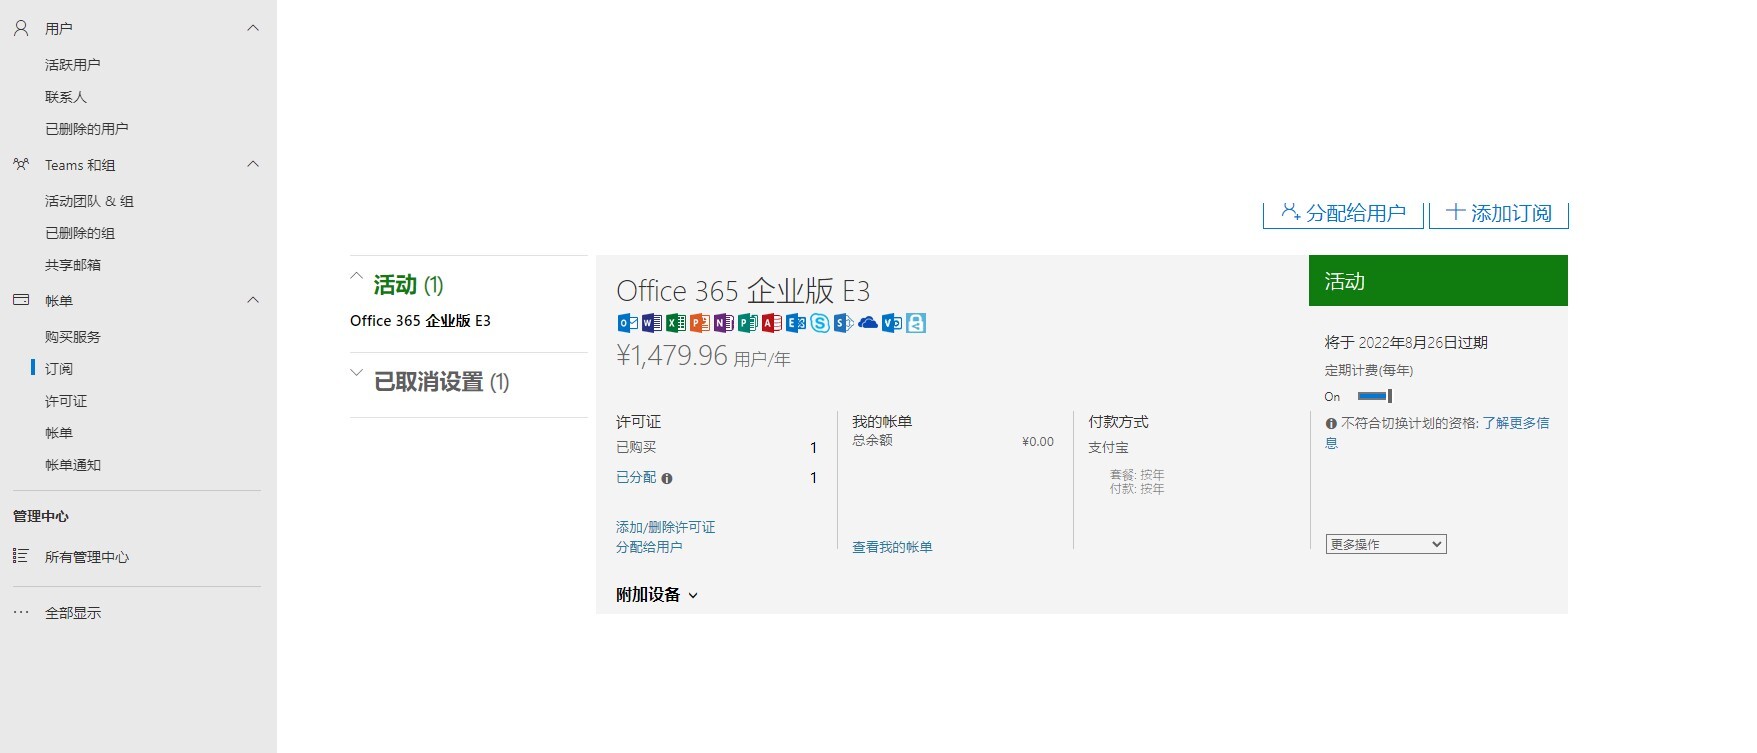Select the Office 365 企业版 E3 list entry
This screenshot has height=753, width=1757.
[x=420, y=321]
